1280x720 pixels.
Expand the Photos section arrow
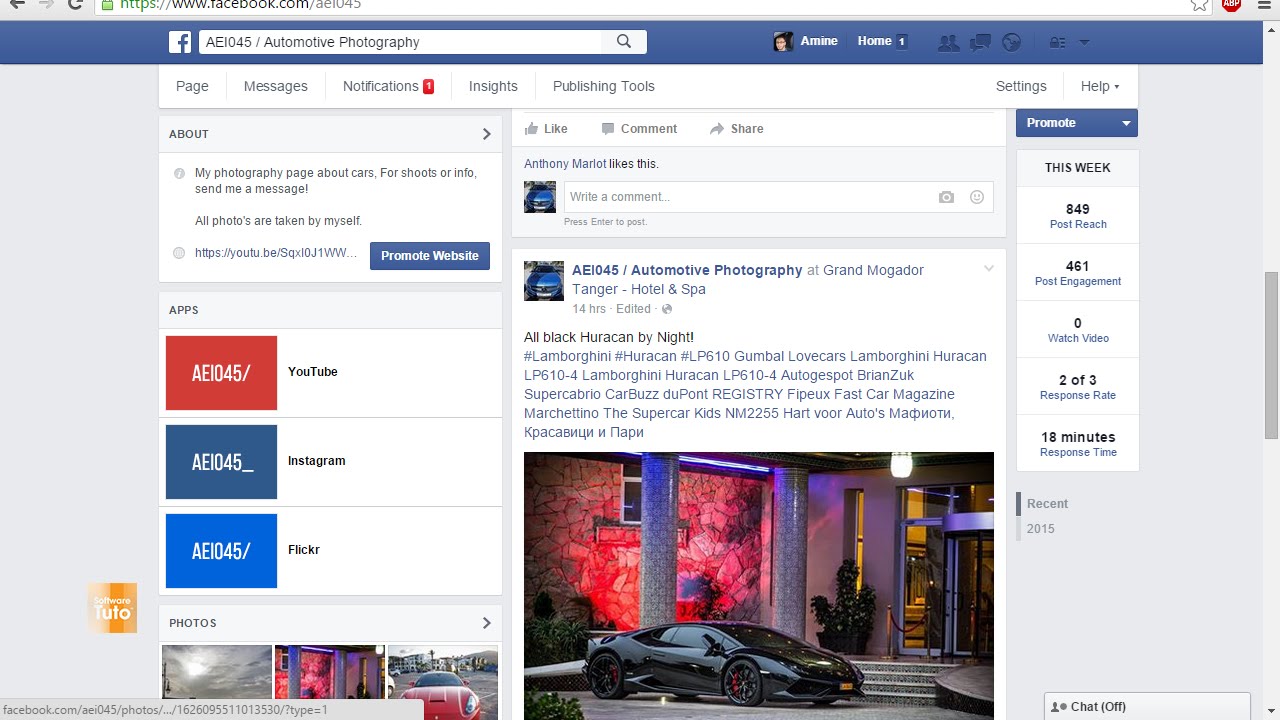click(487, 623)
